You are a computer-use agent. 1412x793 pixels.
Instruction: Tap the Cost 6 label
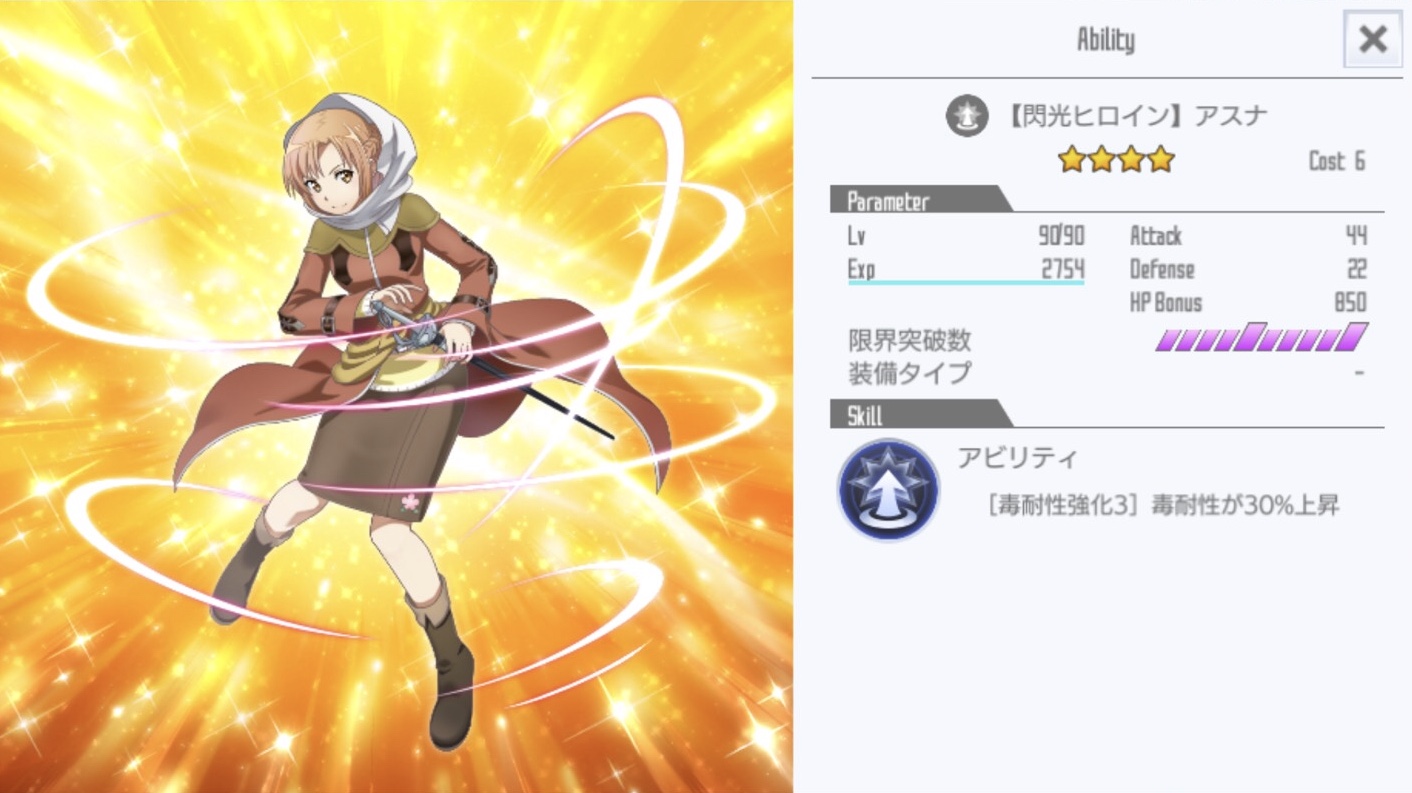tap(1337, 161)
